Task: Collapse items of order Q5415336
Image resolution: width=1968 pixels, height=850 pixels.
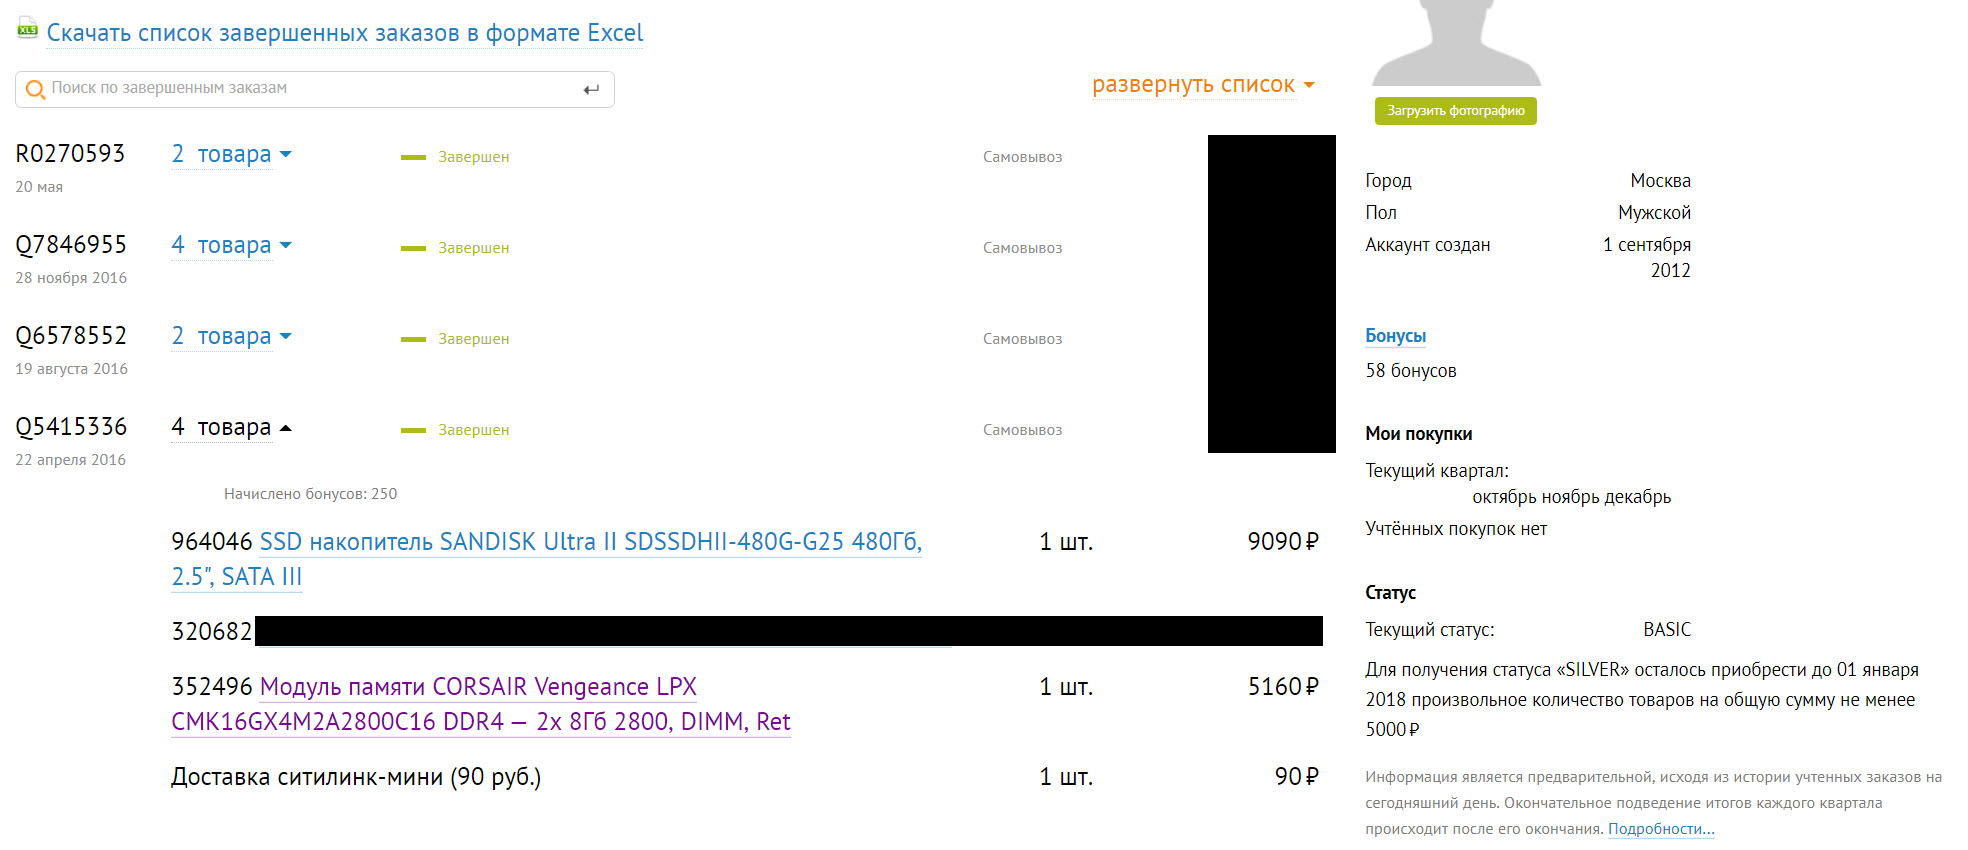Action: (231, 427)
